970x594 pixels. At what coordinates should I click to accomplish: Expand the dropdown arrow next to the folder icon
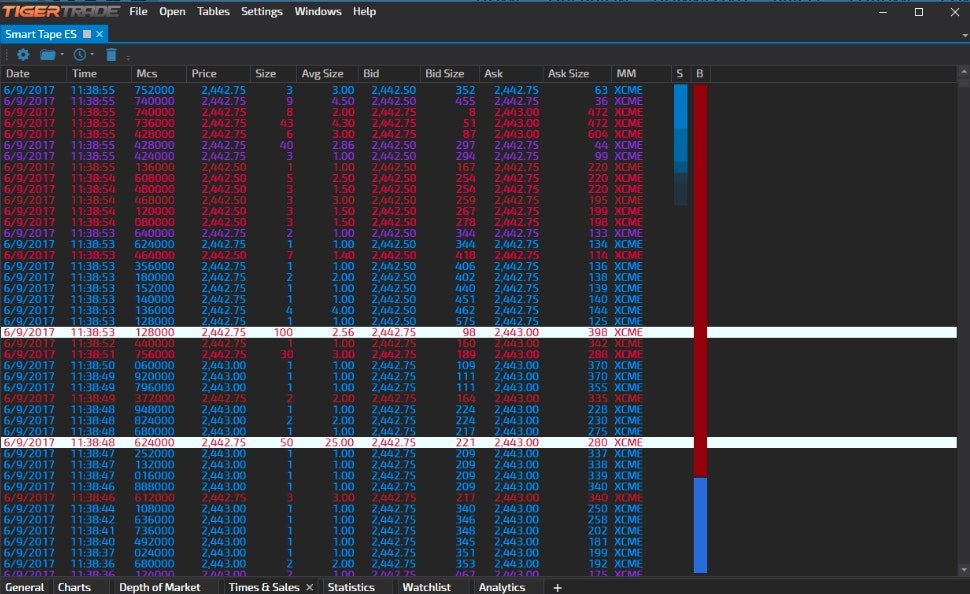61,56
